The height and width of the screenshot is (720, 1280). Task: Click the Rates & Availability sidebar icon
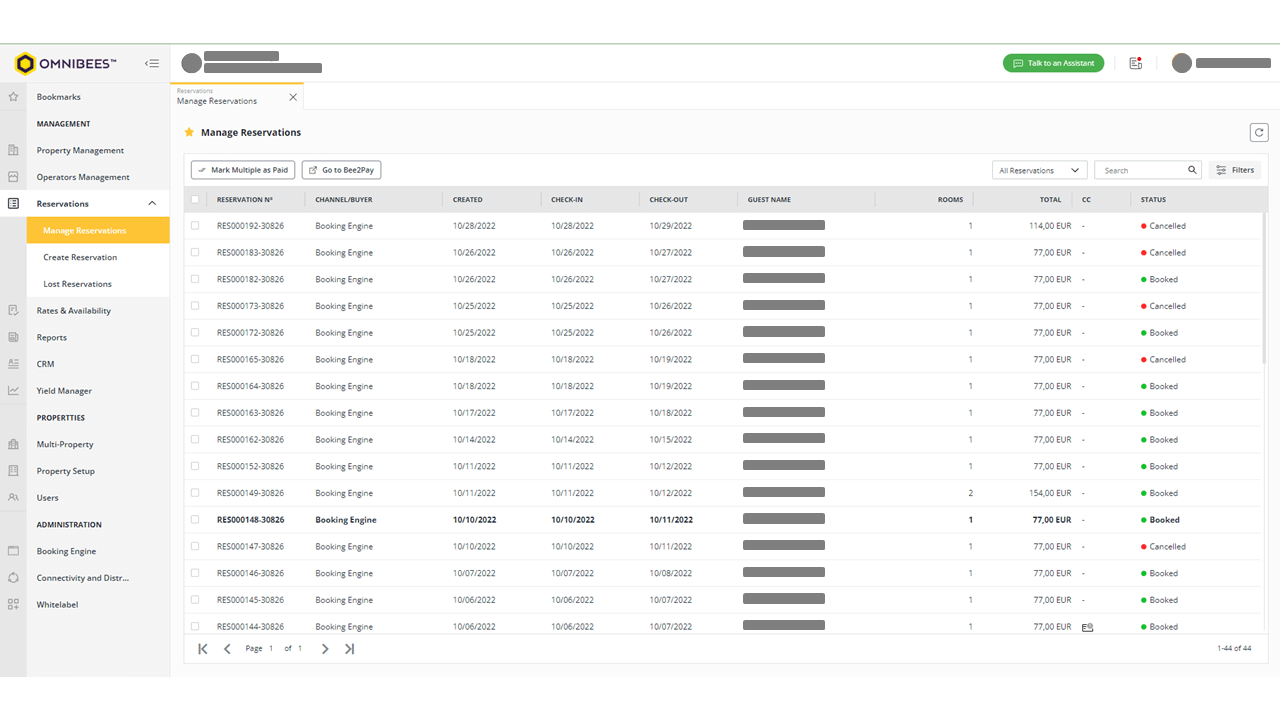(x=13, y=311)
